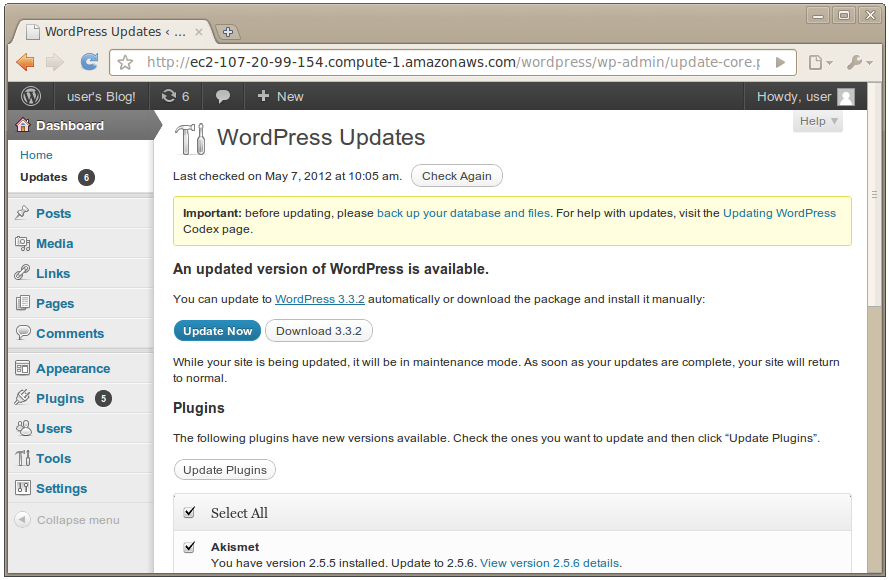Click the Settings icon in sidebar
This screenshot has height=580, width=889.
[23, 488]
